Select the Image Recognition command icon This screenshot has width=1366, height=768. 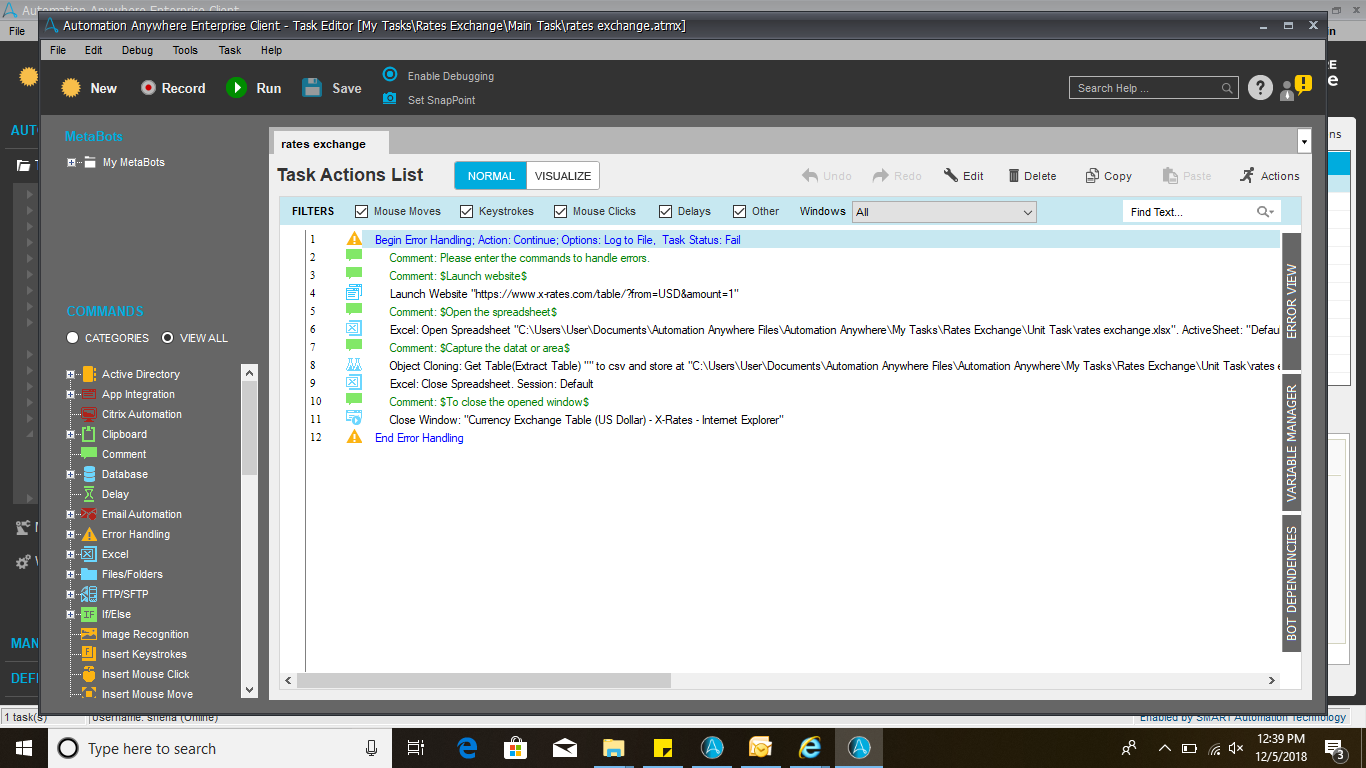[89, 634]
